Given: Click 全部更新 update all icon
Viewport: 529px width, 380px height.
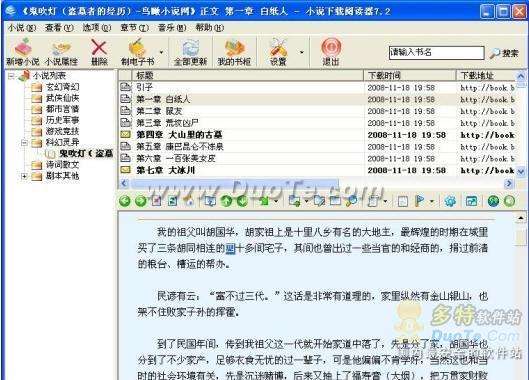Looking at the screenshot, I should point(190,51).
